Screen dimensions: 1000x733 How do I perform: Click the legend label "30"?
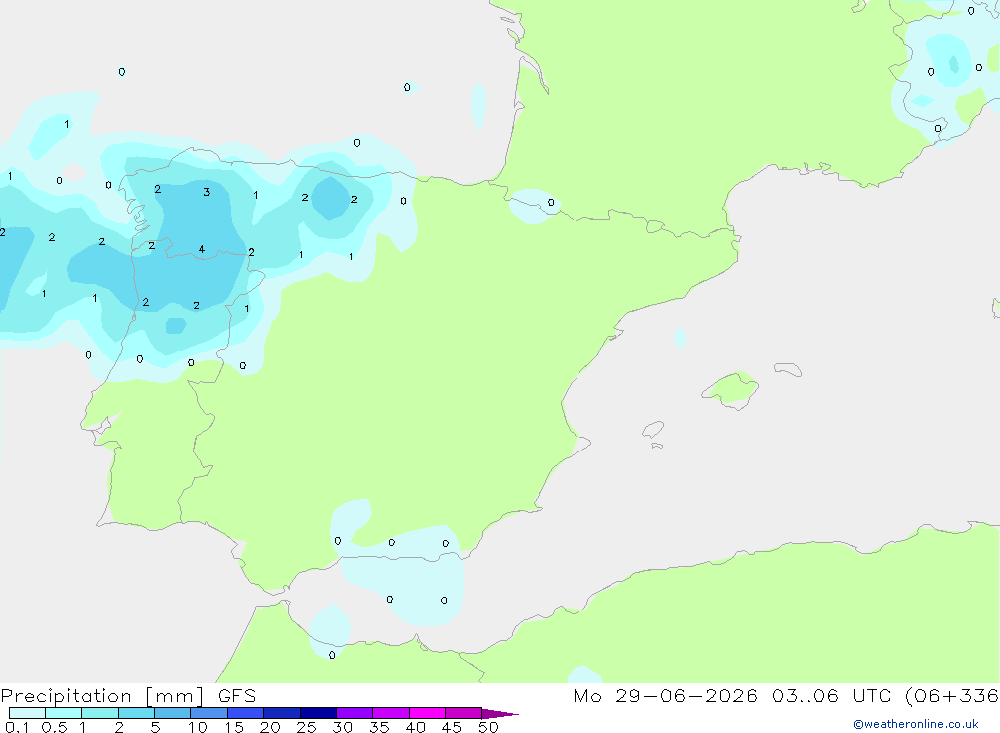[342, 727]
